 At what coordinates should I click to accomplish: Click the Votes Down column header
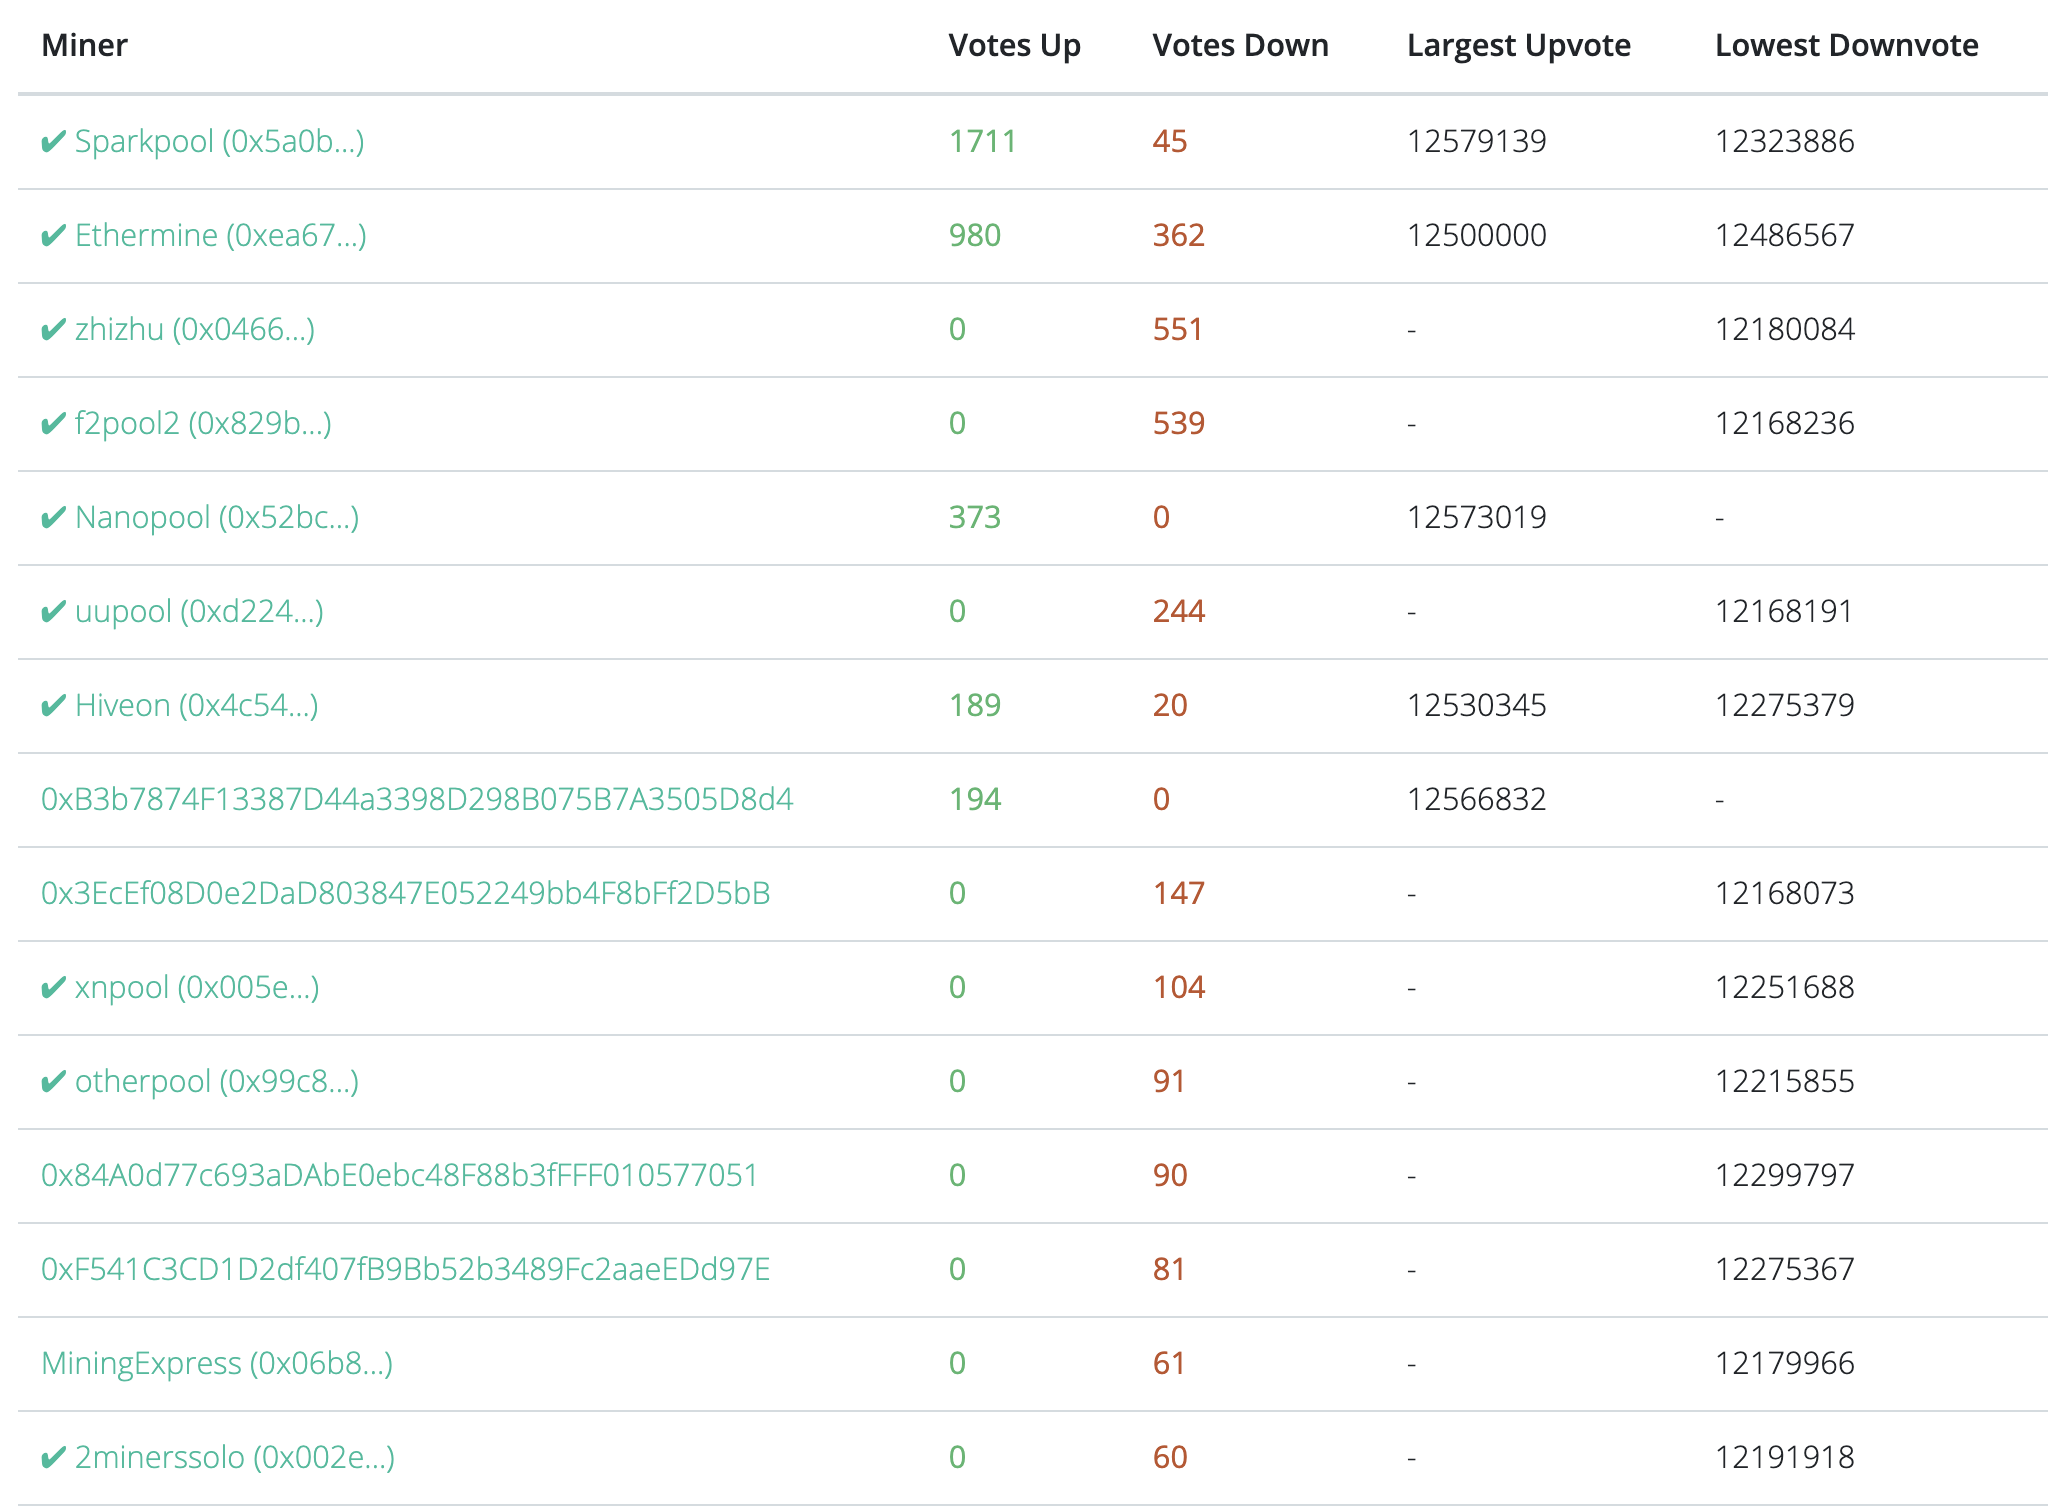pyautogui.click(x=1241, y=46)
